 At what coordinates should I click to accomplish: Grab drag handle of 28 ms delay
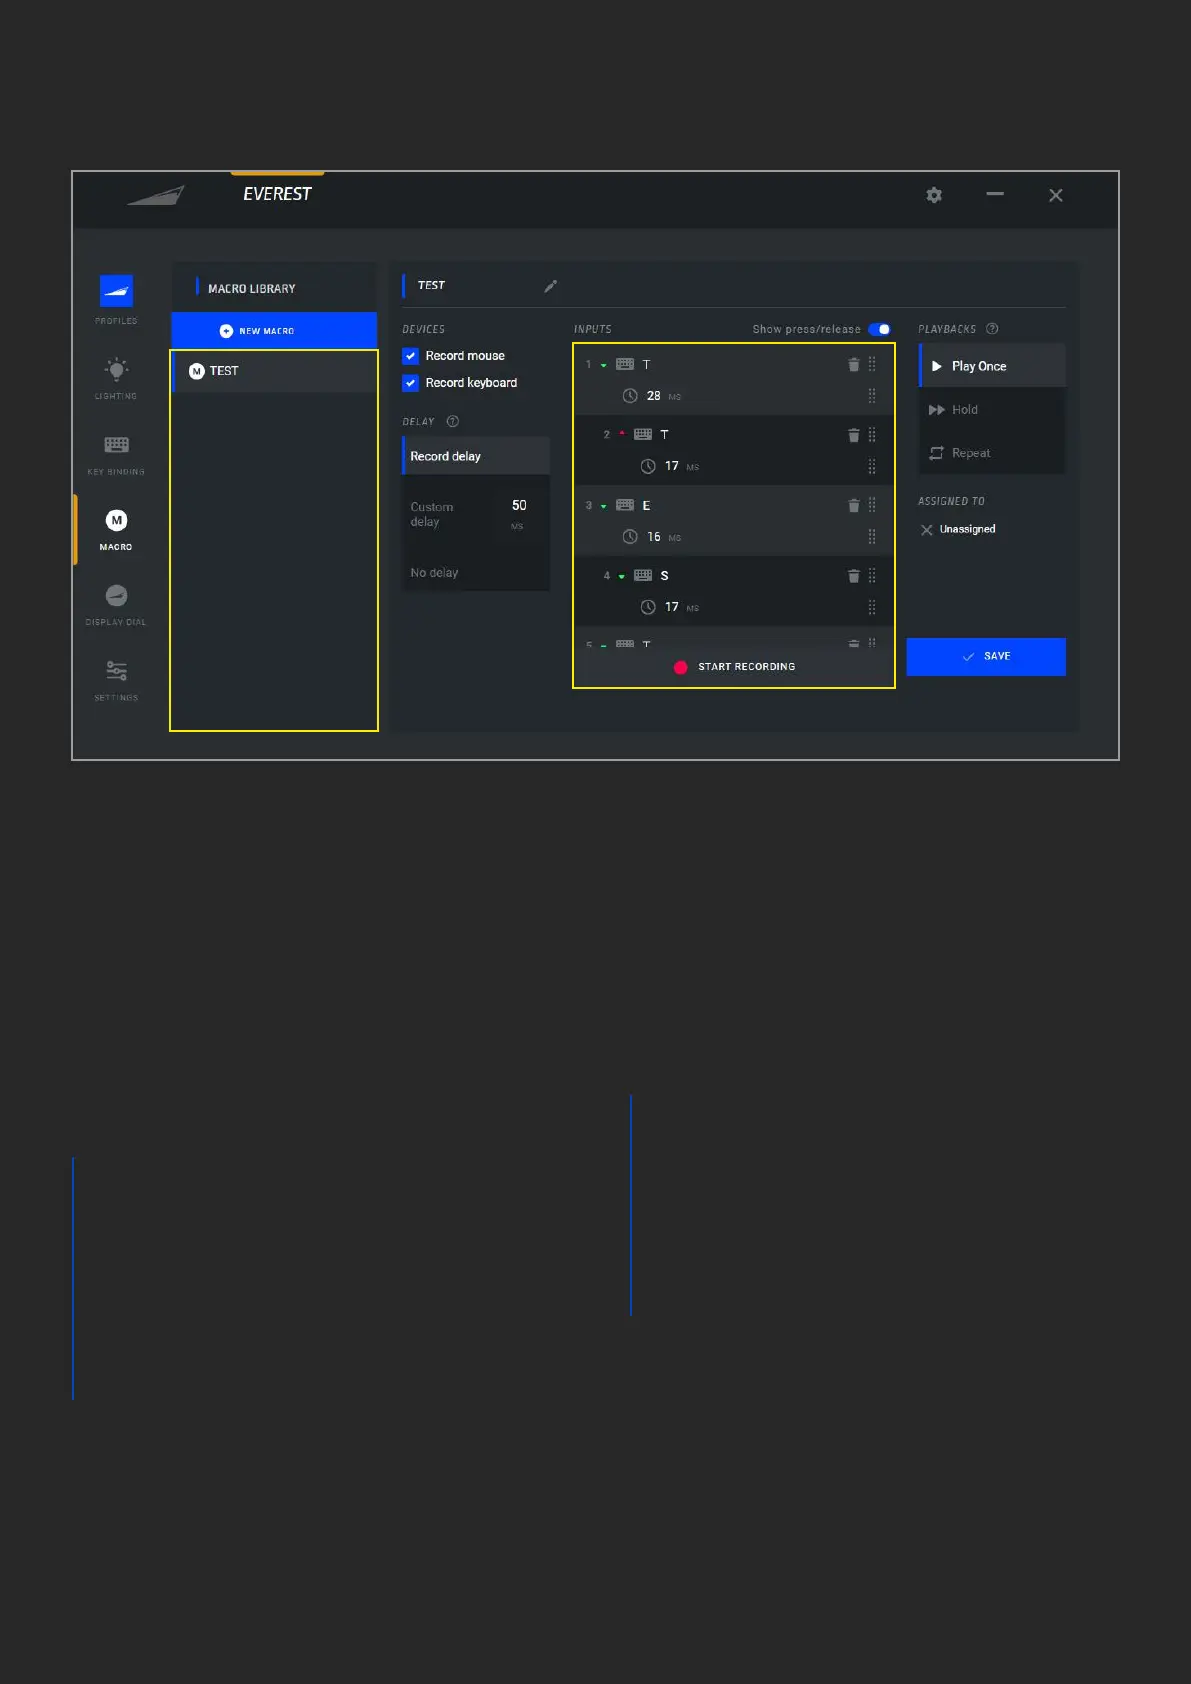pos(872,396)
